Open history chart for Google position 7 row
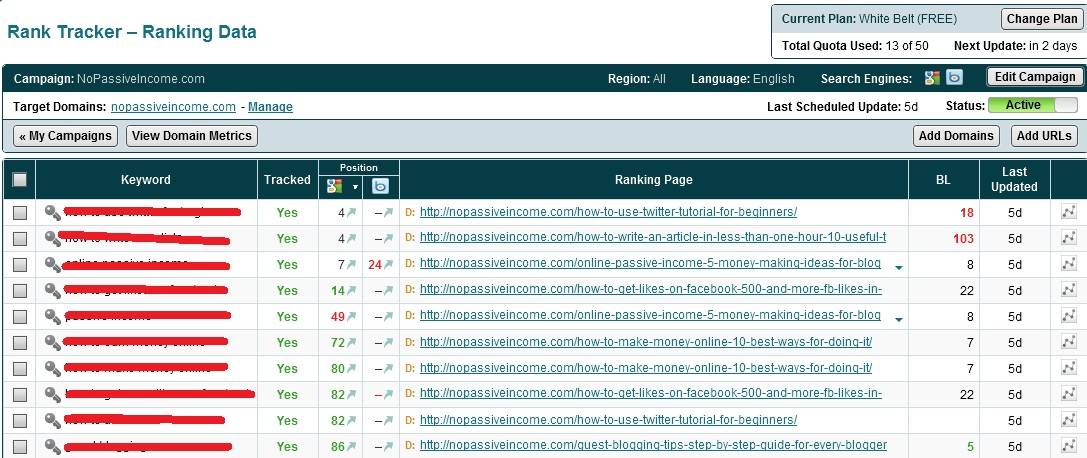The image size is (1087, 458). pos(1068,265)
